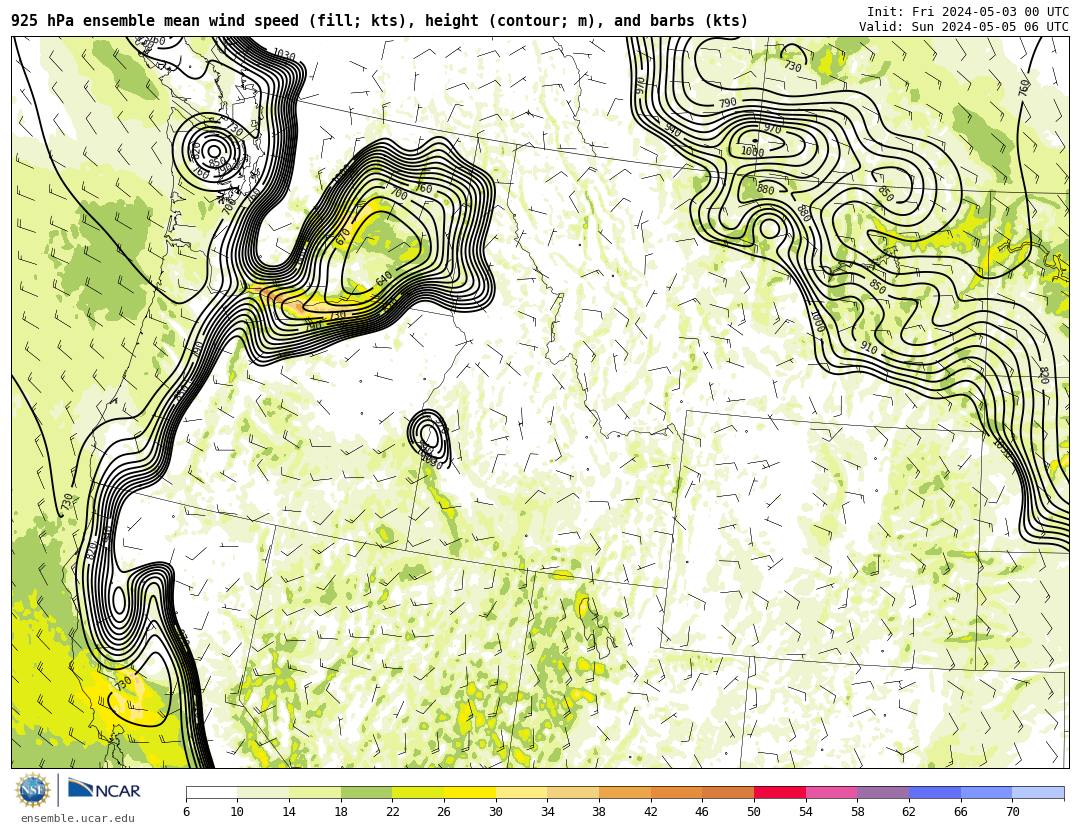Pick the medium green 18–22 kts swatch
This screenshot has width=1080, height=831.
[366, 792]
